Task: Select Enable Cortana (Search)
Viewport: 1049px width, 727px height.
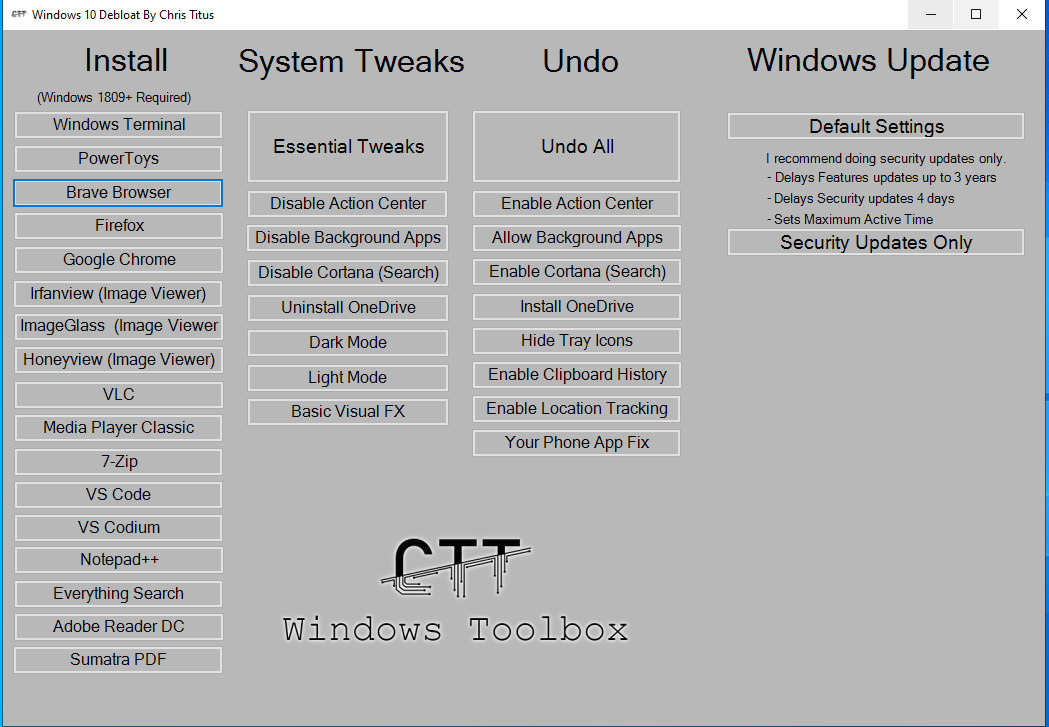Action: (577, 272)
